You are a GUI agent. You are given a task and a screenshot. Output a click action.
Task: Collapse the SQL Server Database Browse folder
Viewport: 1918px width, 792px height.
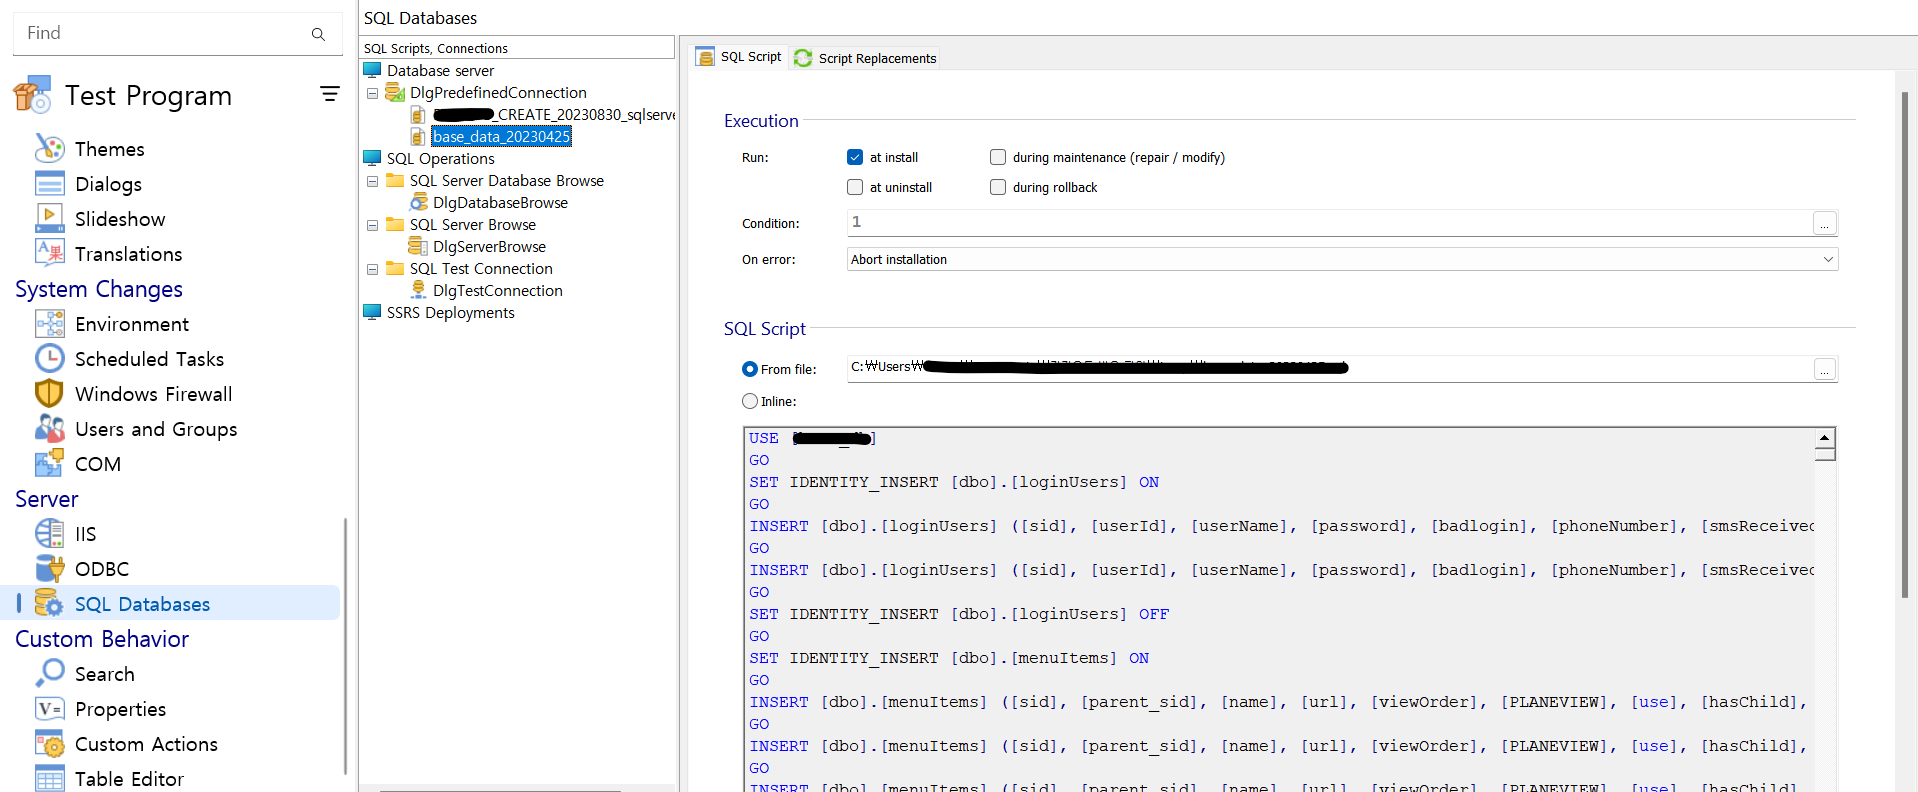point(372,181)
